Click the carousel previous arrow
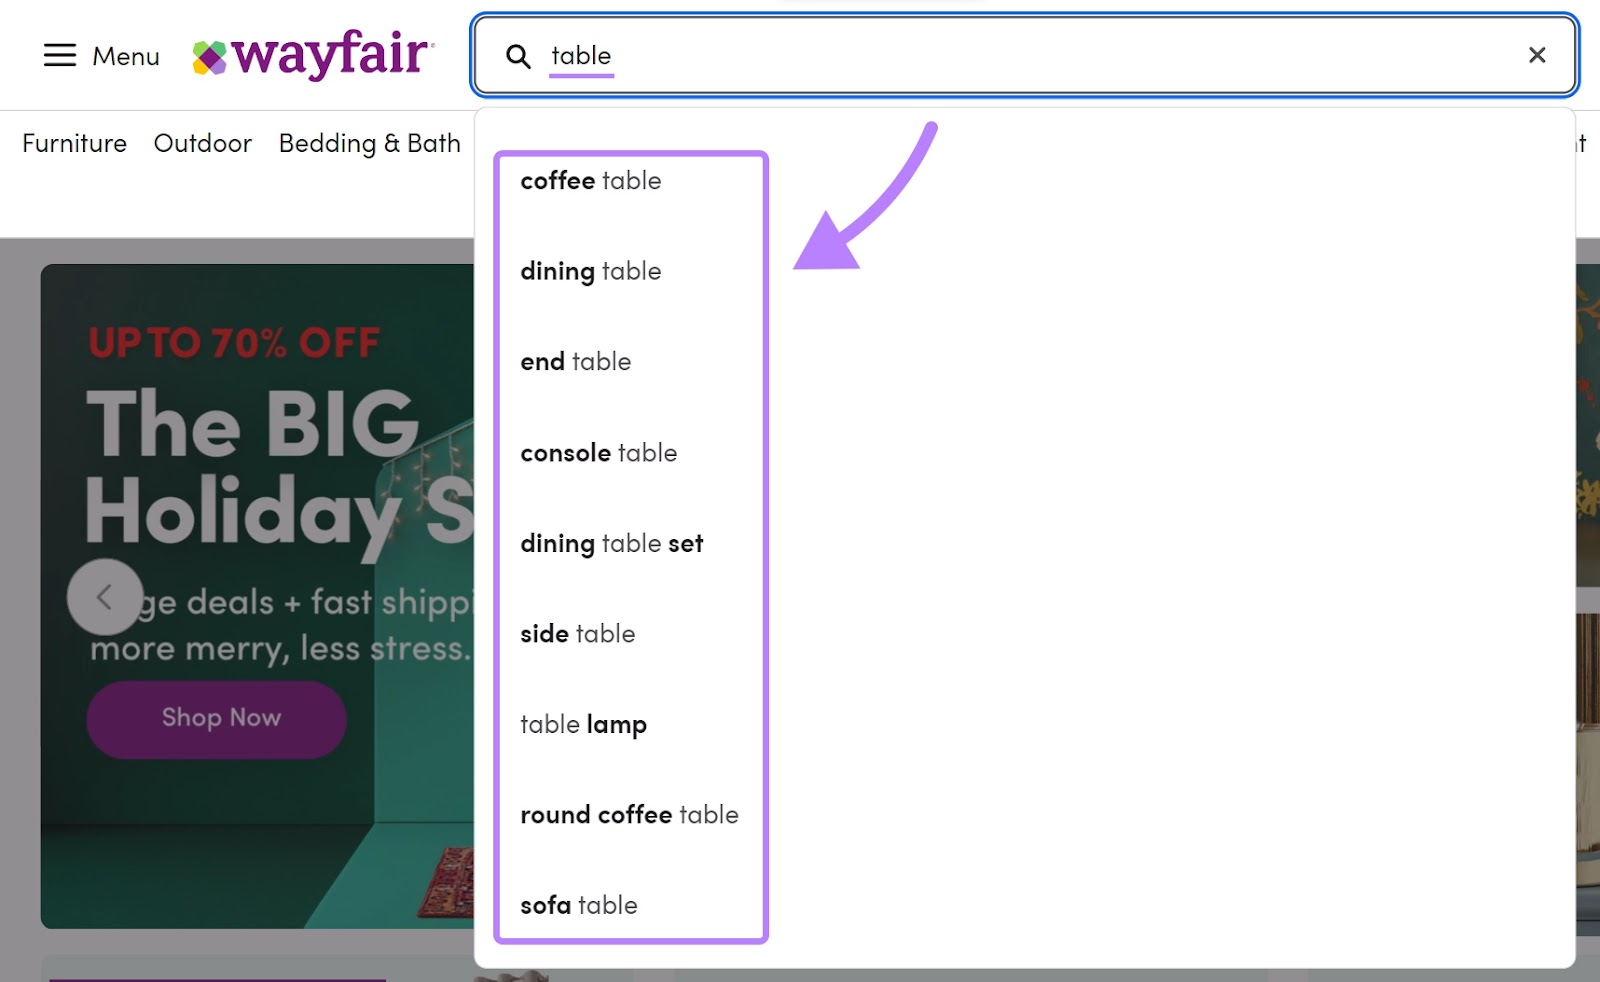 (x=103, y=596)
